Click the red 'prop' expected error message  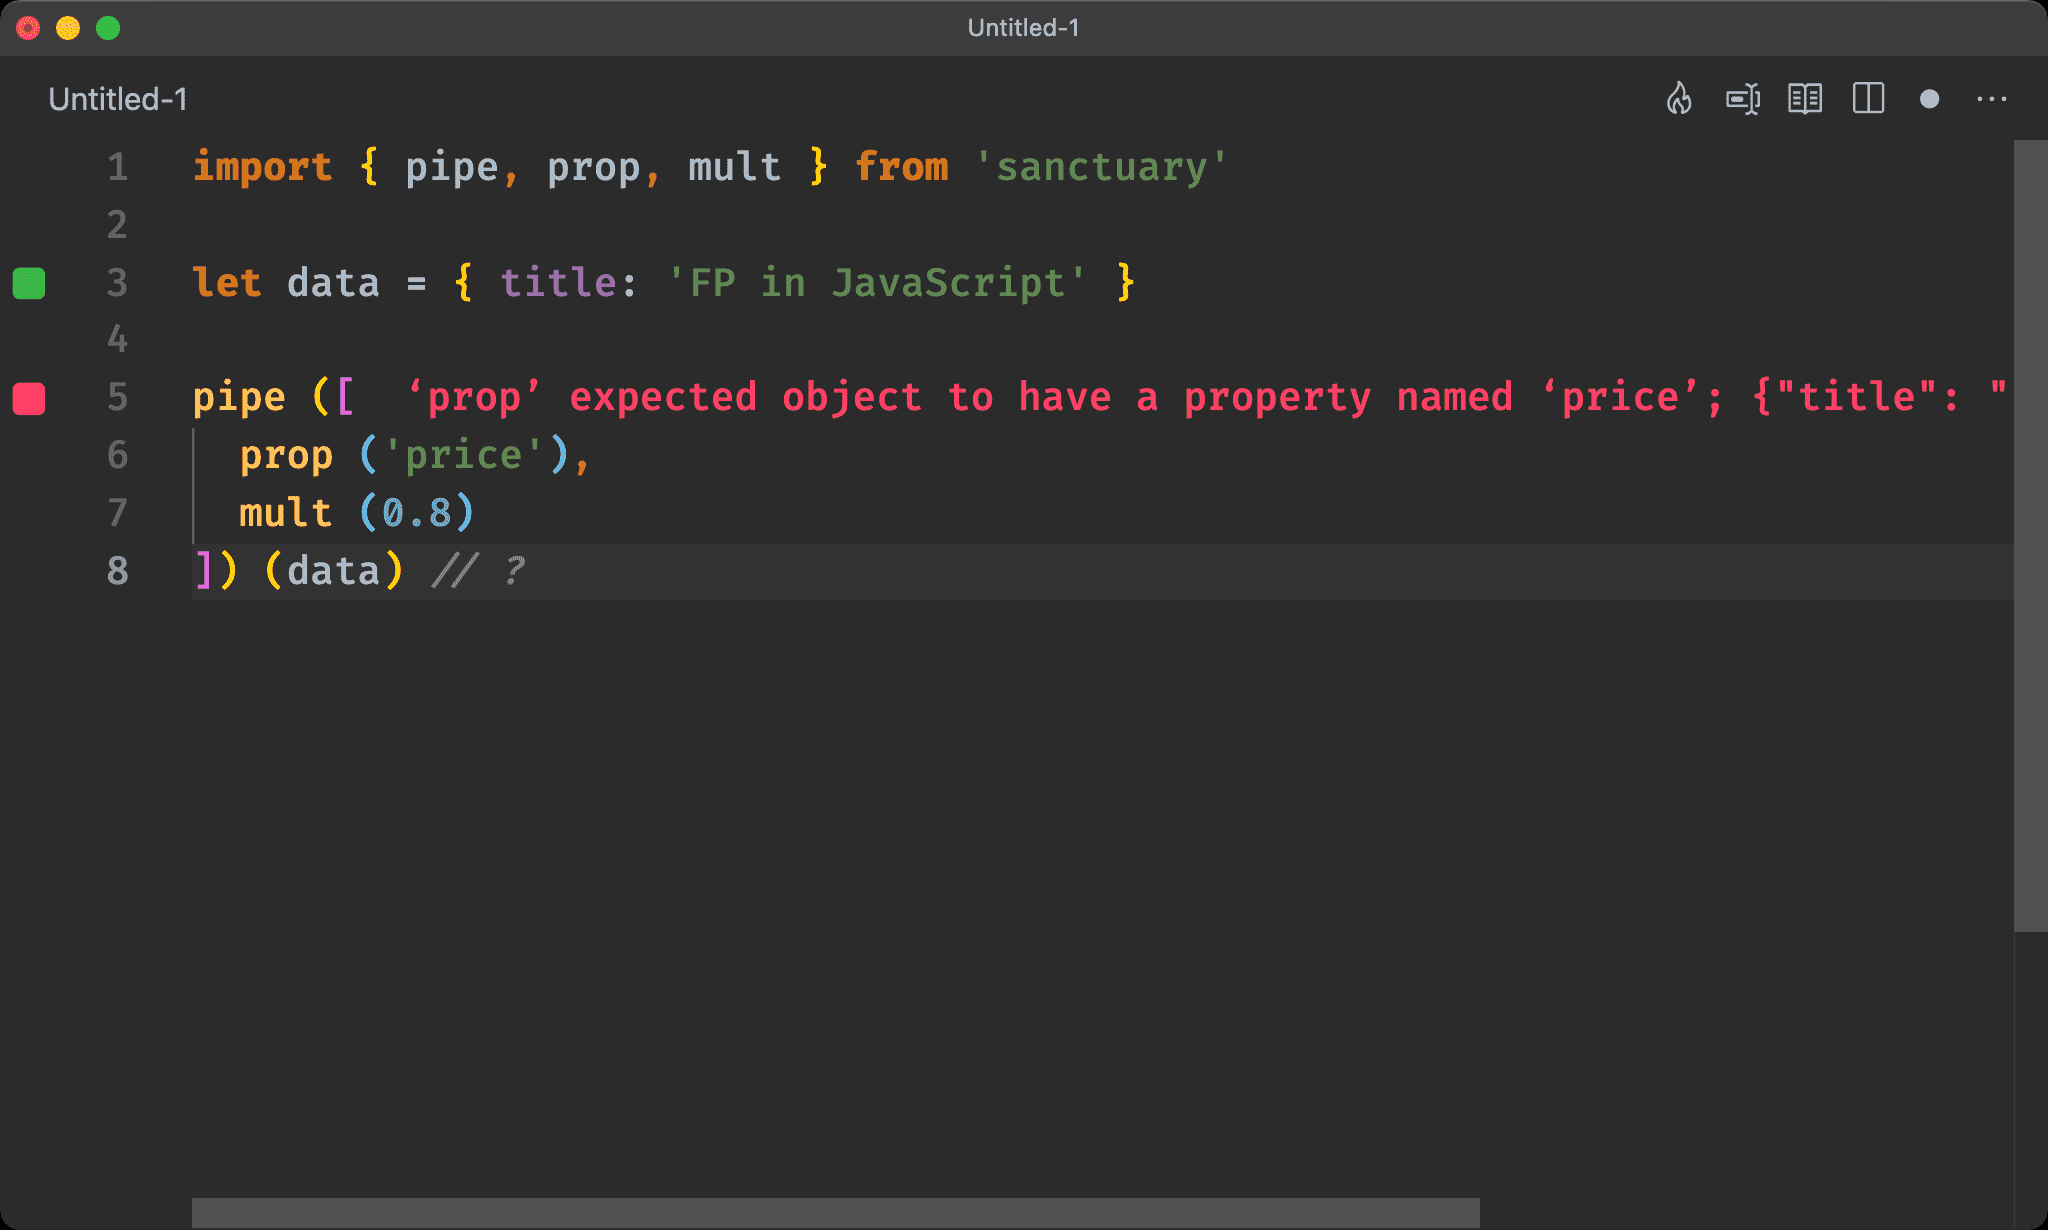click(x=1206, y=398)
